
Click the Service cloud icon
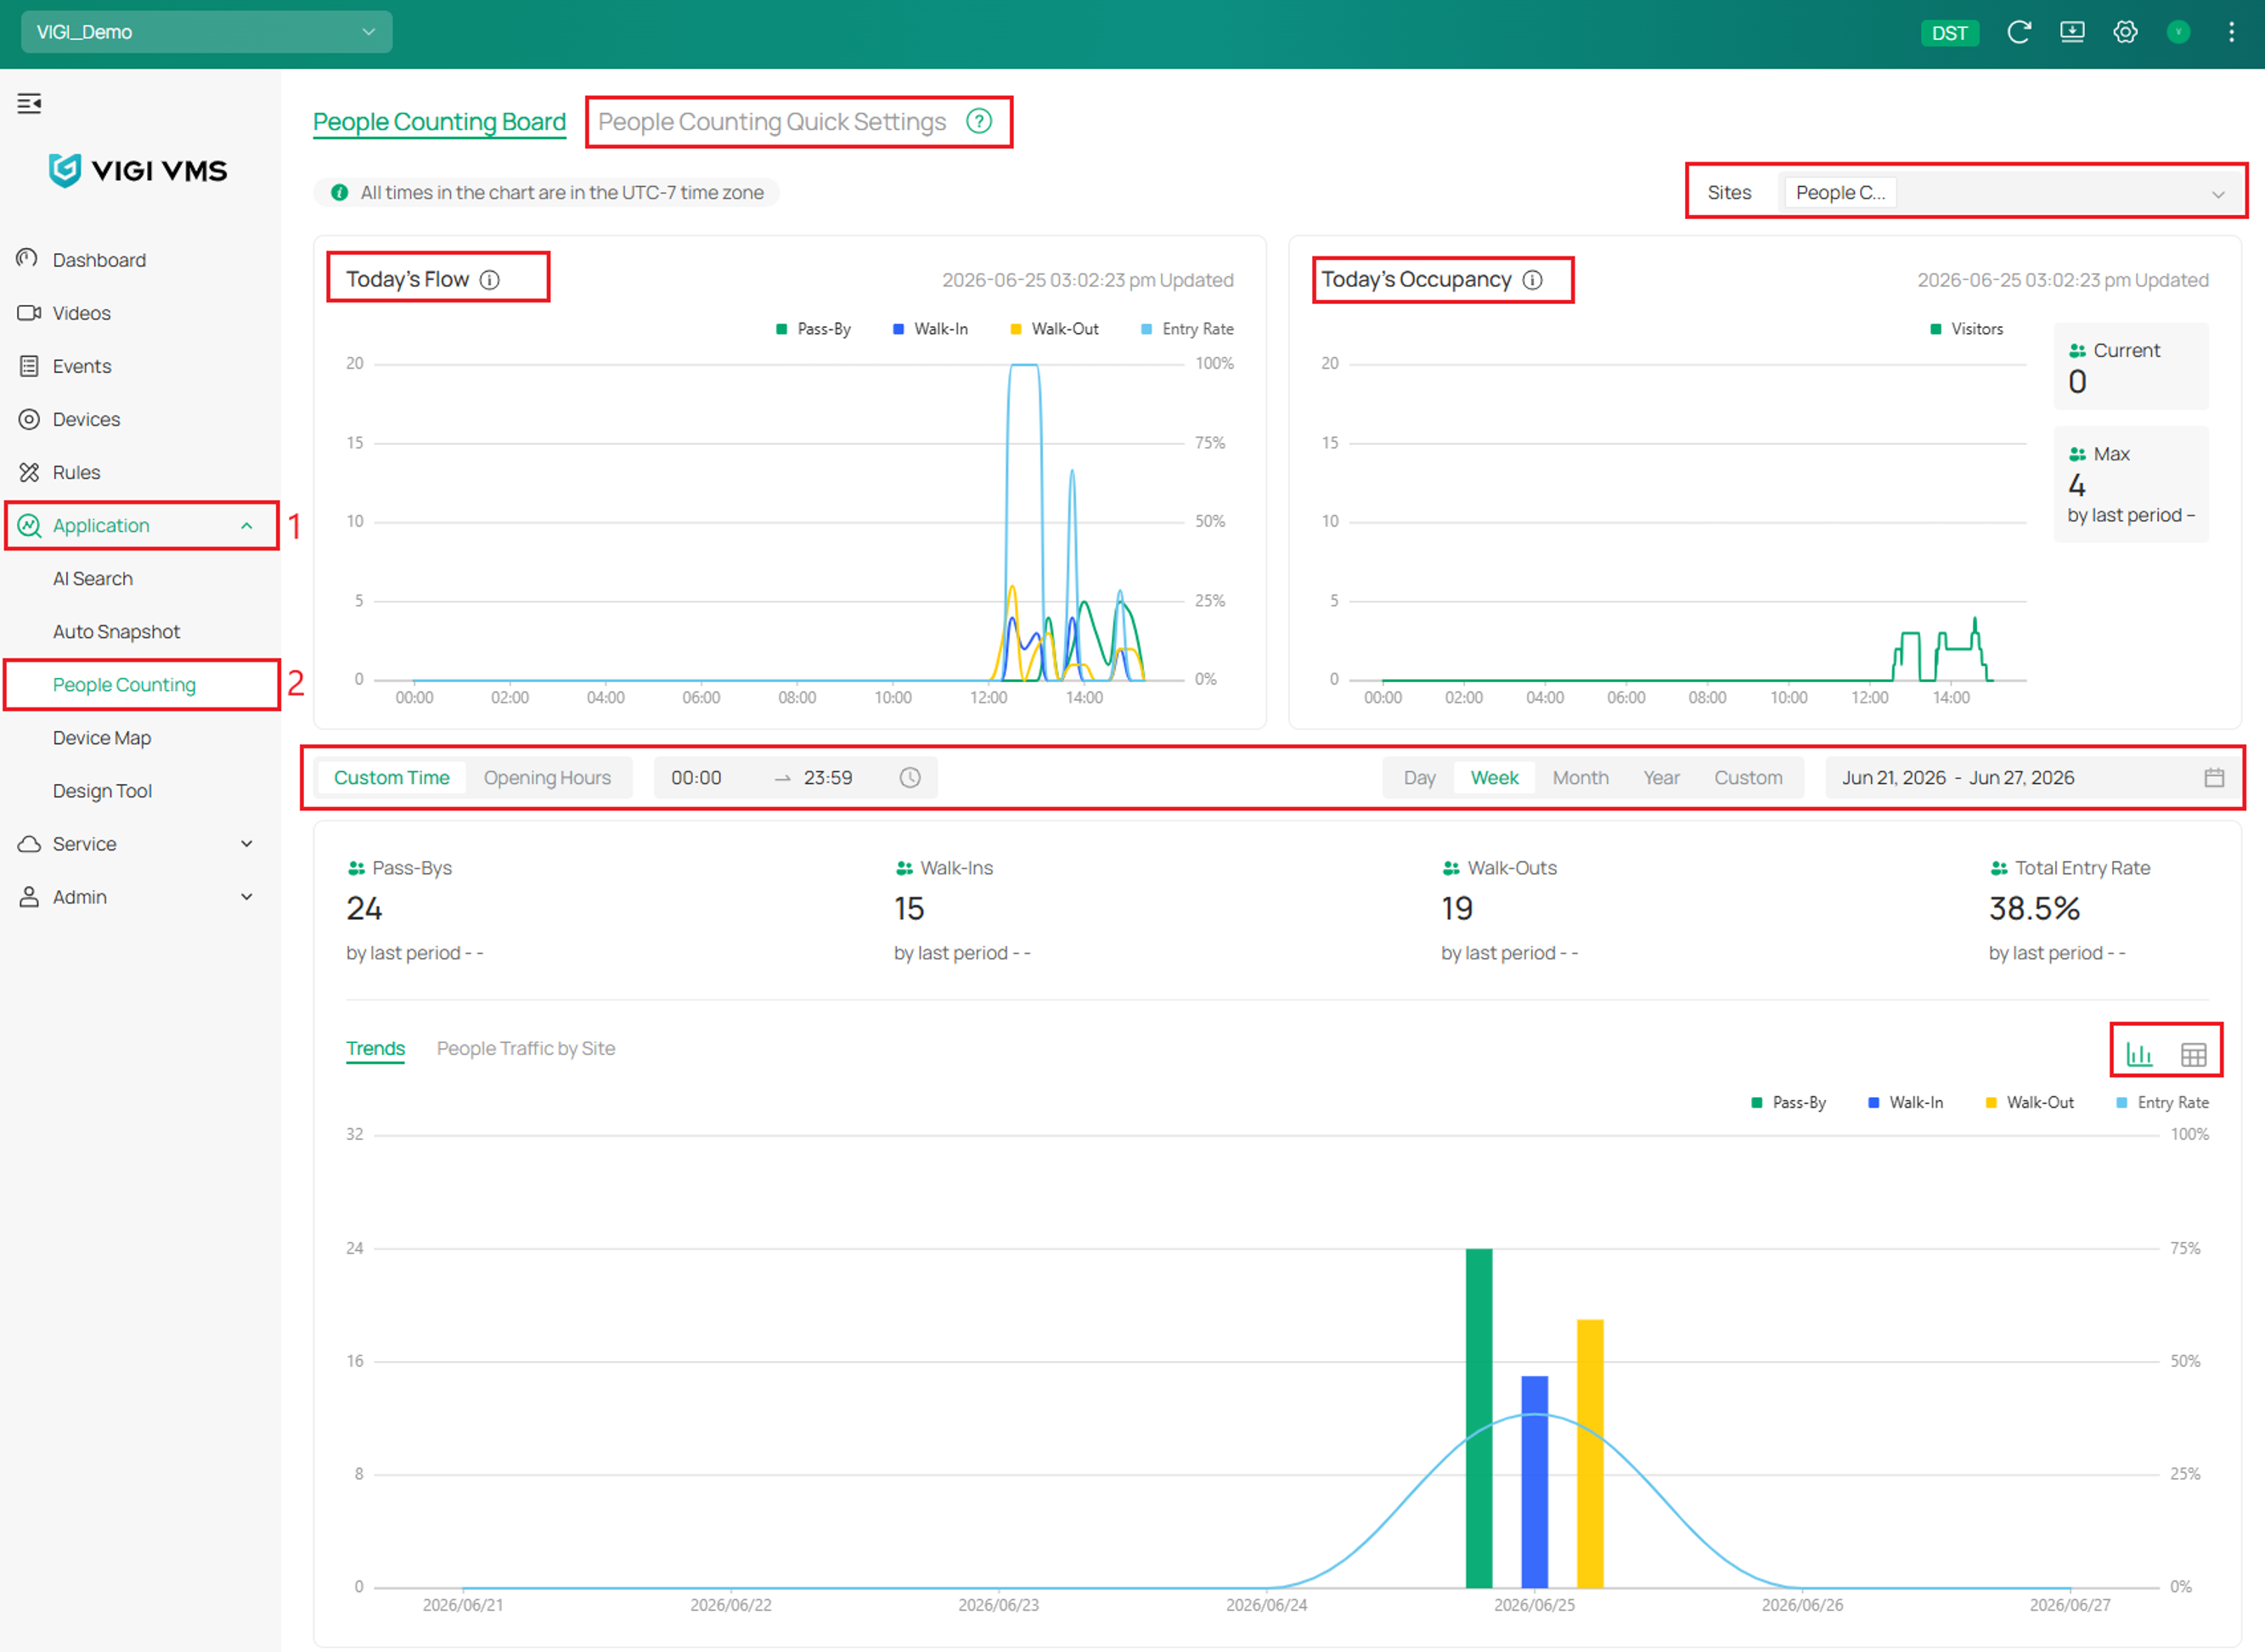(x=28, y=844)
